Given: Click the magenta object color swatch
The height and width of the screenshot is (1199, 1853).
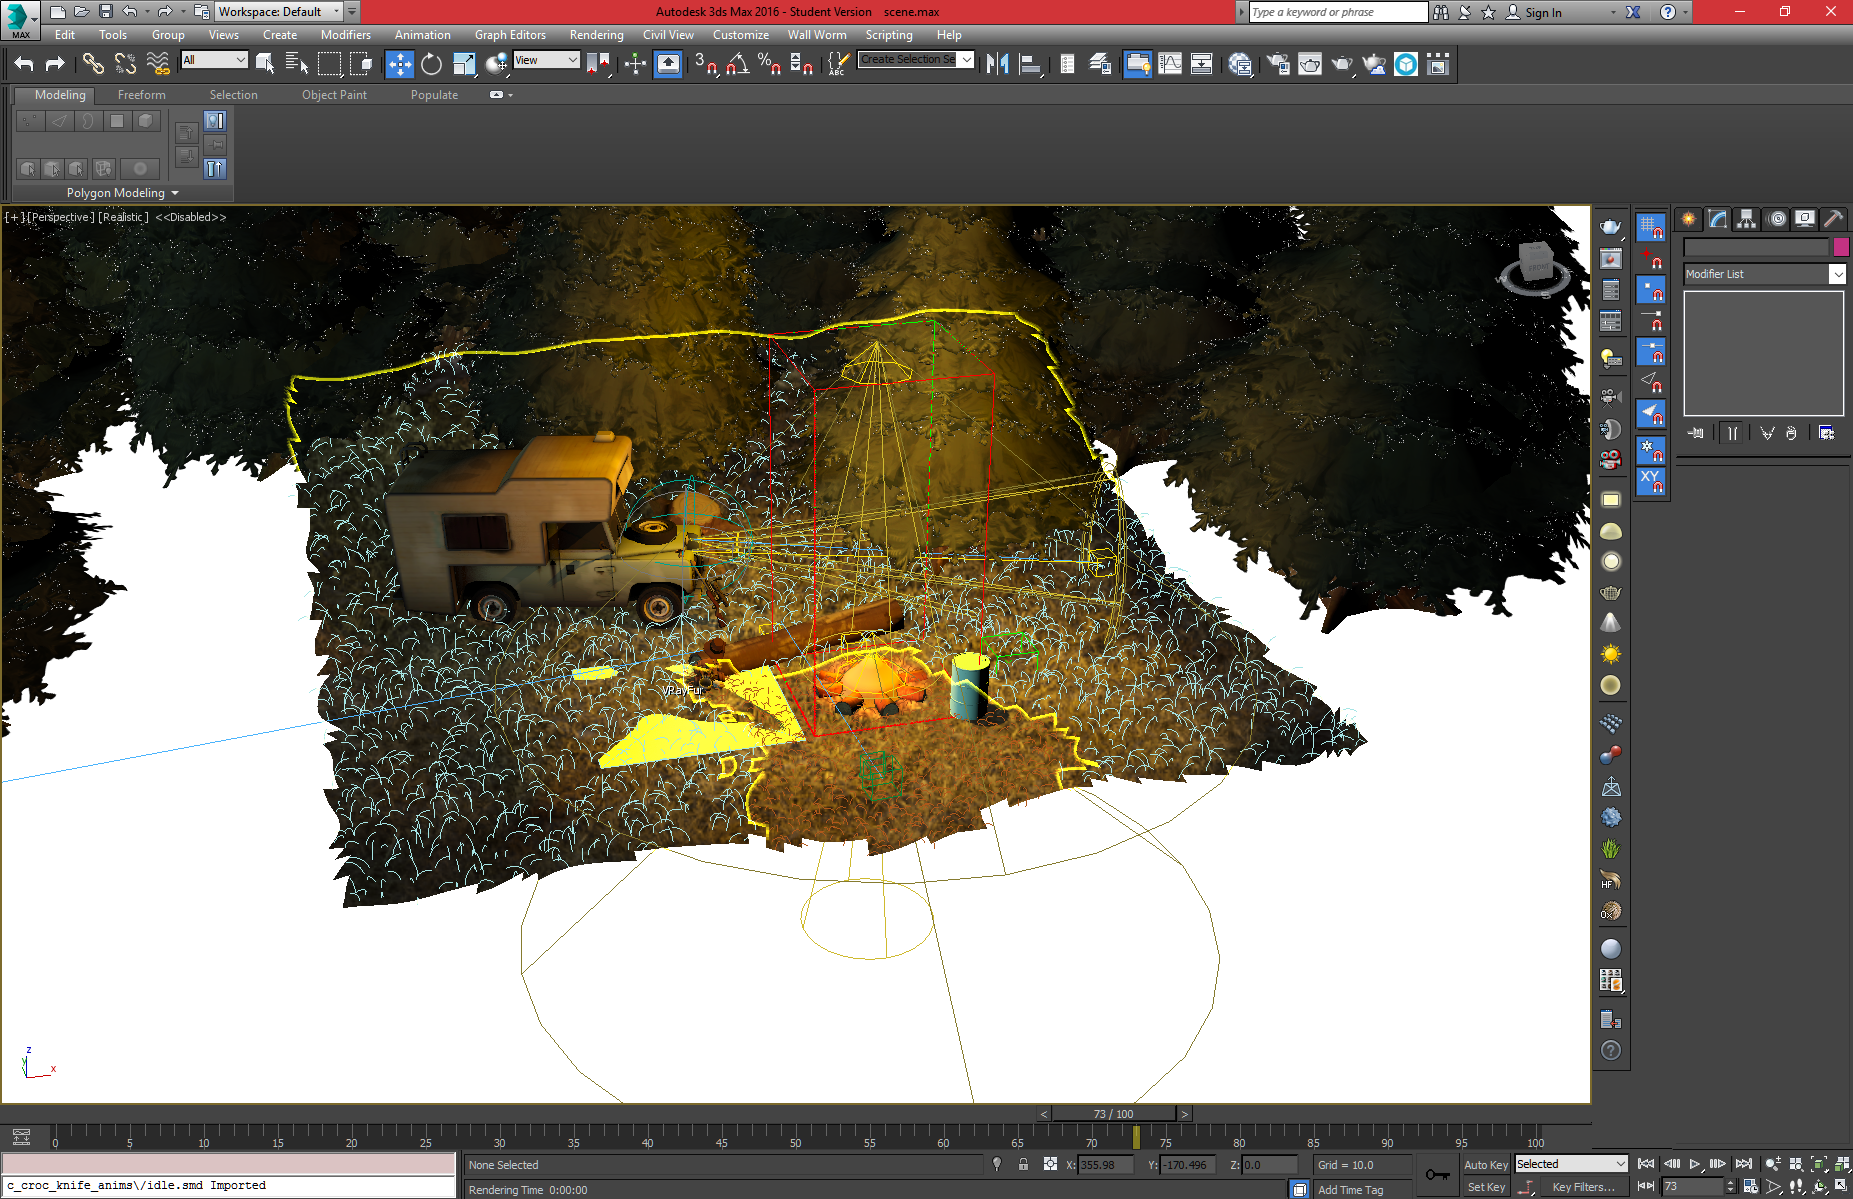Looking at the screenshot, I should [x=1841, y=247].
